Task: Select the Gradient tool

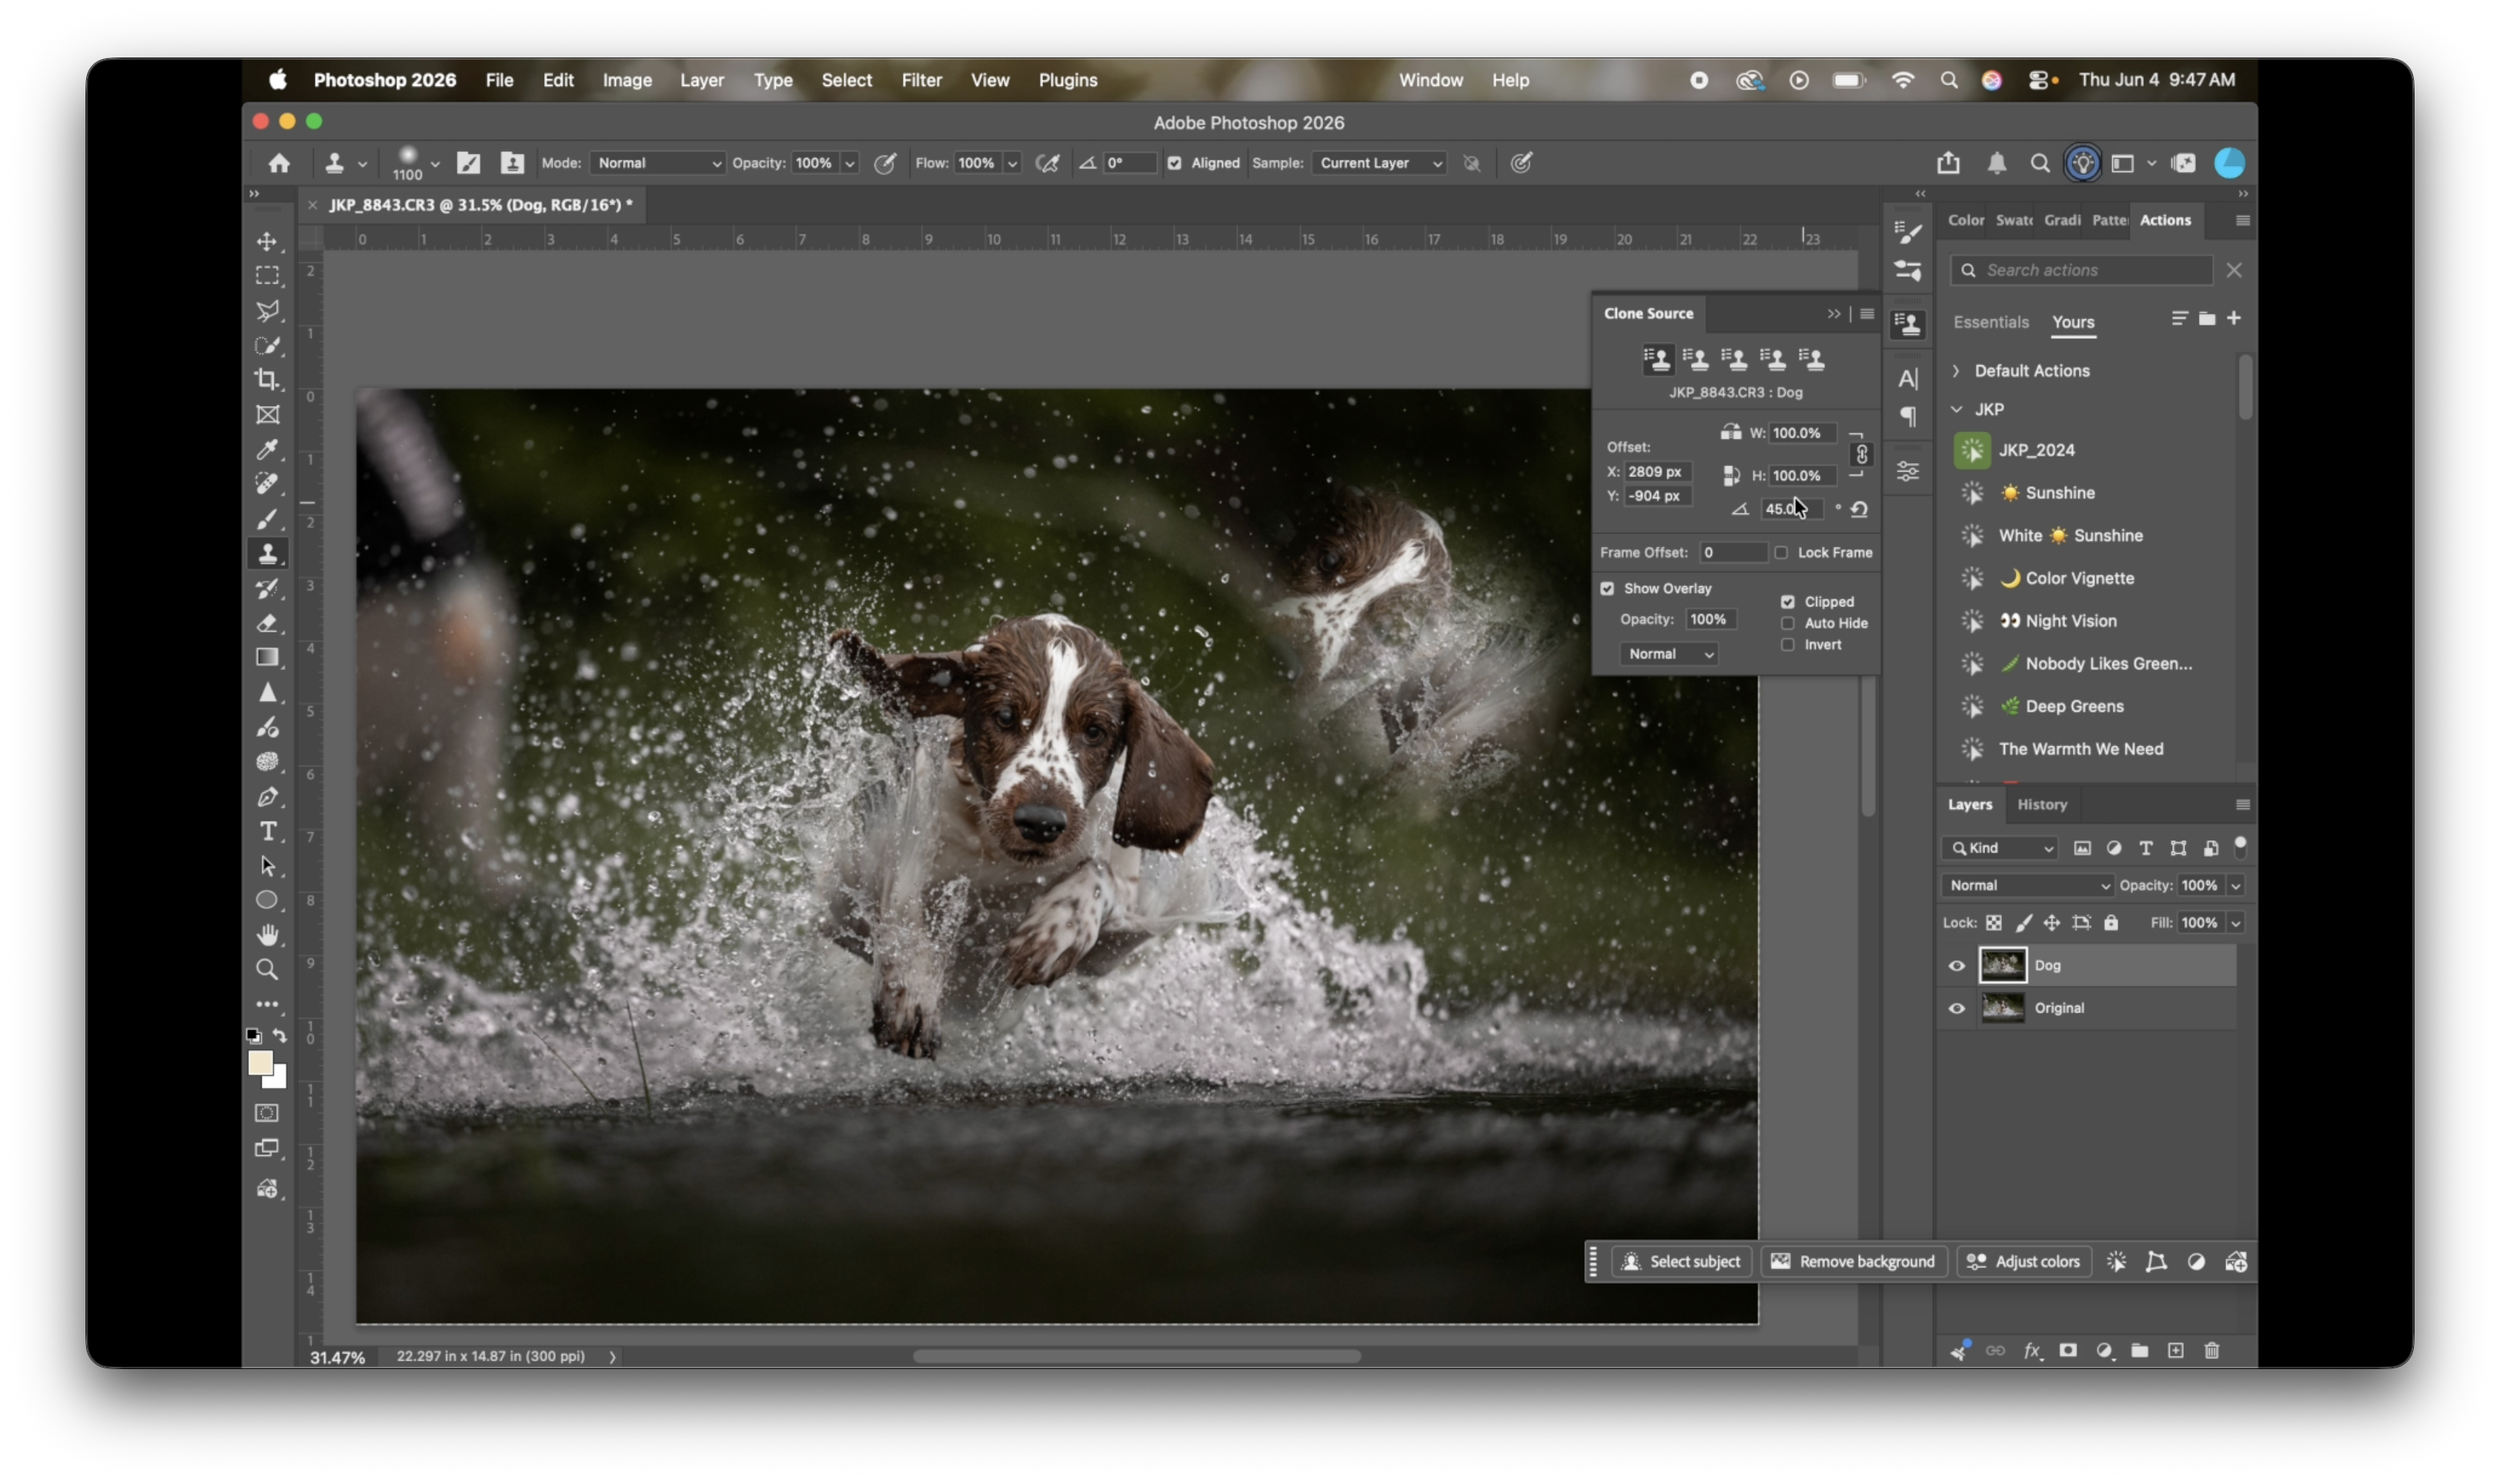Action: tap(267, 658)
